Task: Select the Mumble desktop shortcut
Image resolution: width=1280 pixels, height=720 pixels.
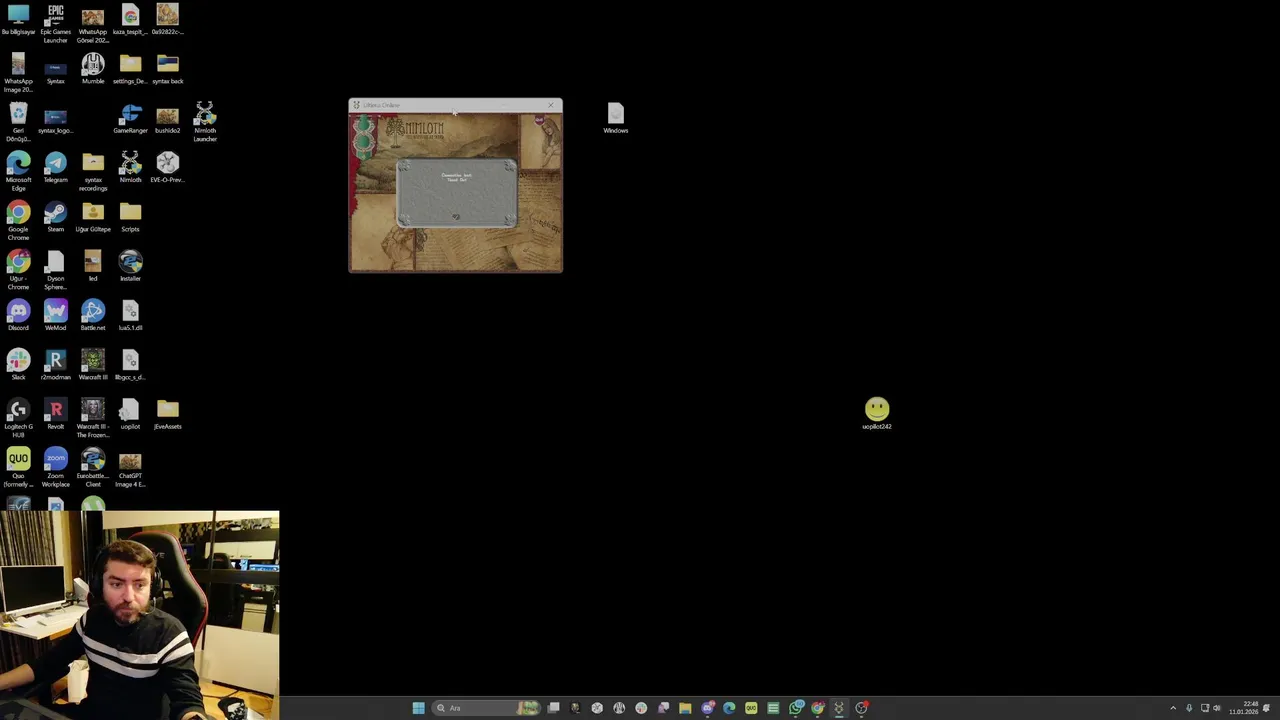Action: coord(93,69)
